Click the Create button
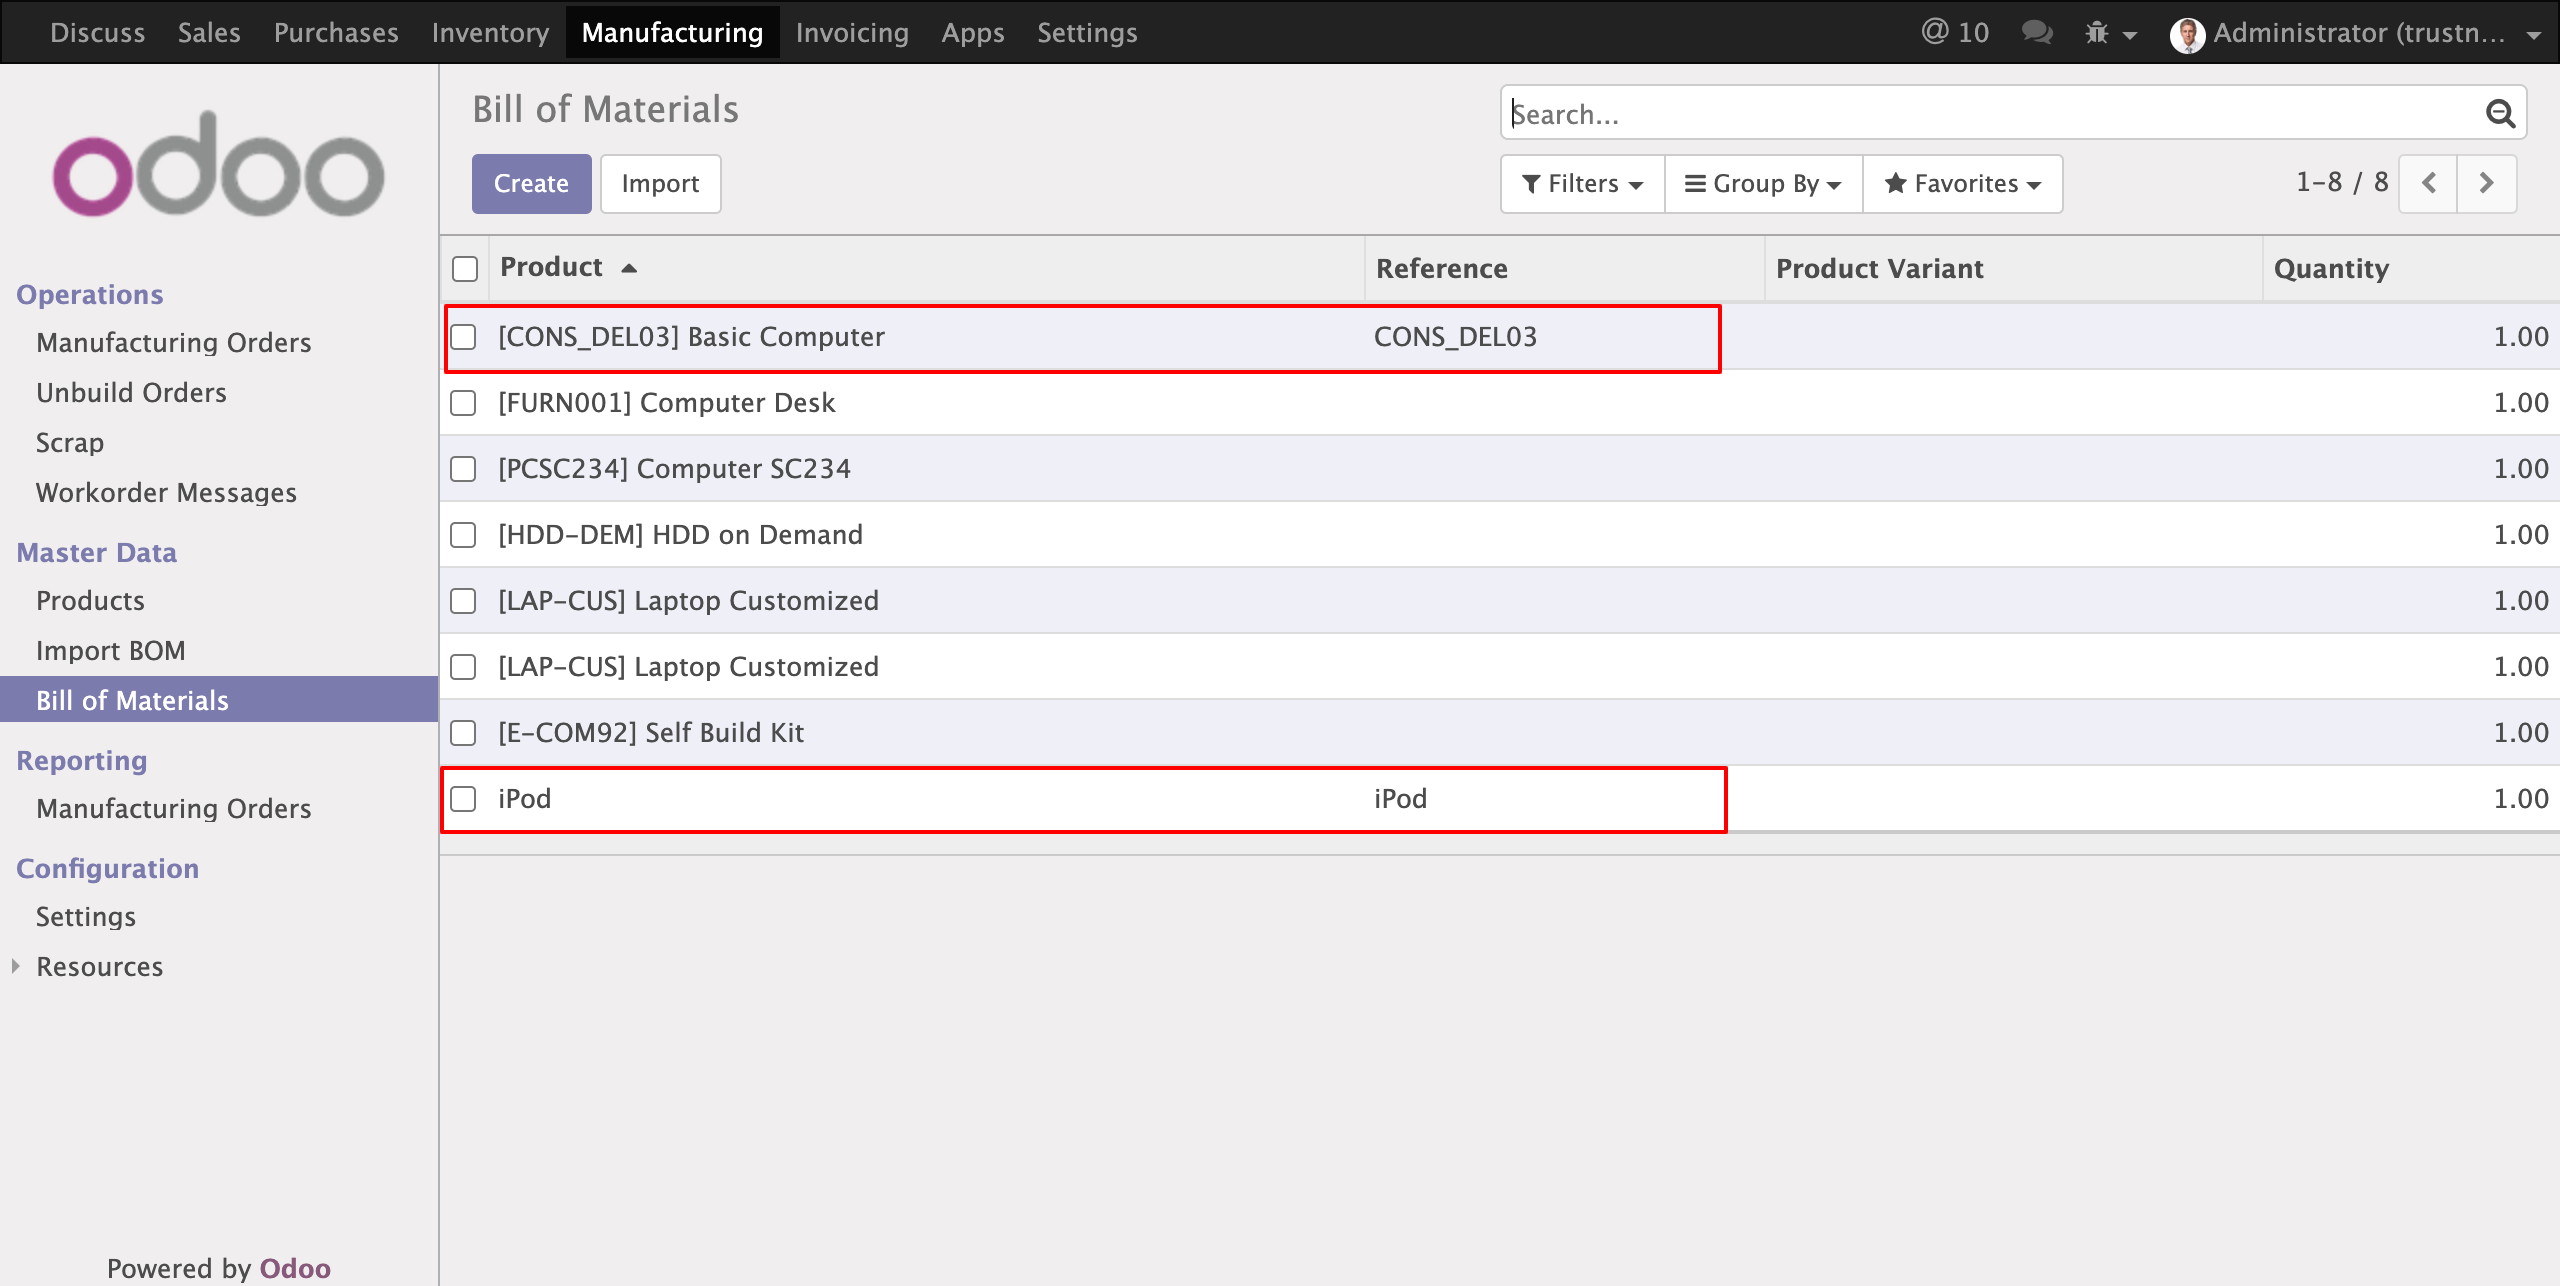Image resolution: width=2560 pixels, height=1286 pixels. point(531,184)
